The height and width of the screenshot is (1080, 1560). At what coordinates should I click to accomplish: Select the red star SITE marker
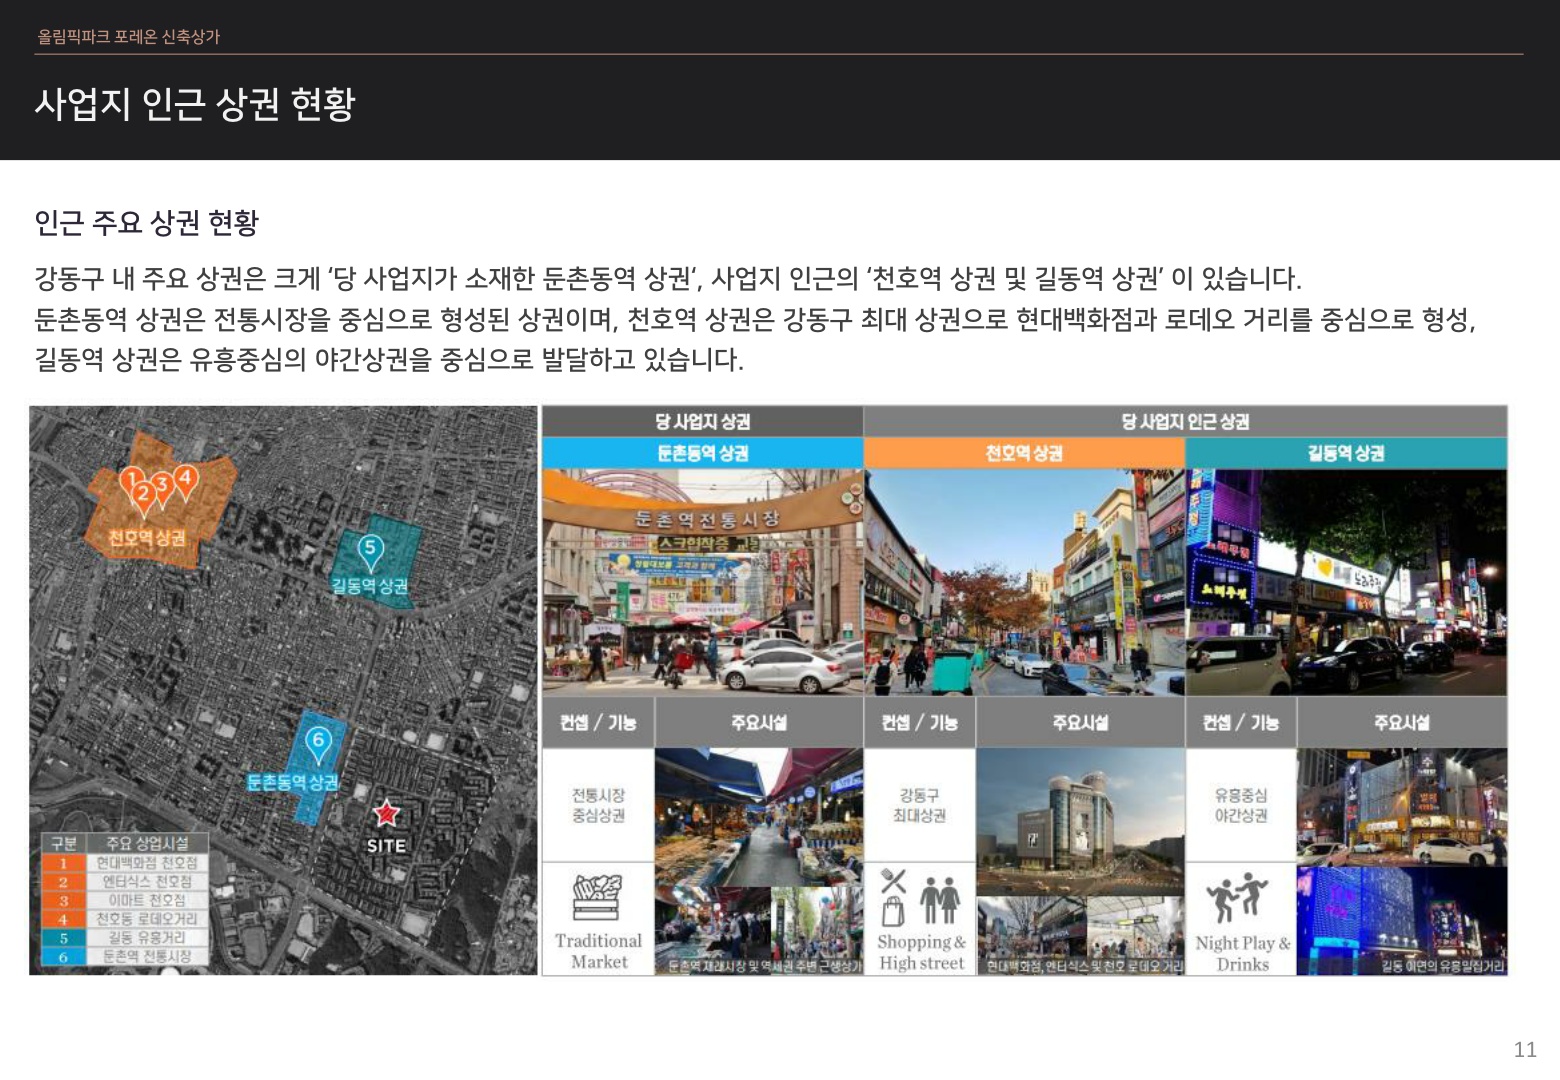[x=386, y=813]
